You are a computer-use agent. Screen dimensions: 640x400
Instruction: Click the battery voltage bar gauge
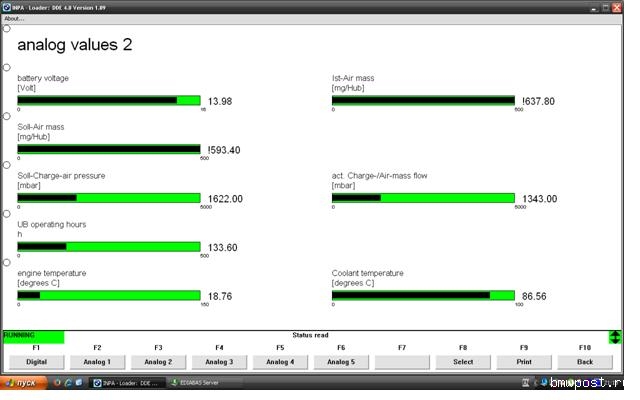(109, 100)
